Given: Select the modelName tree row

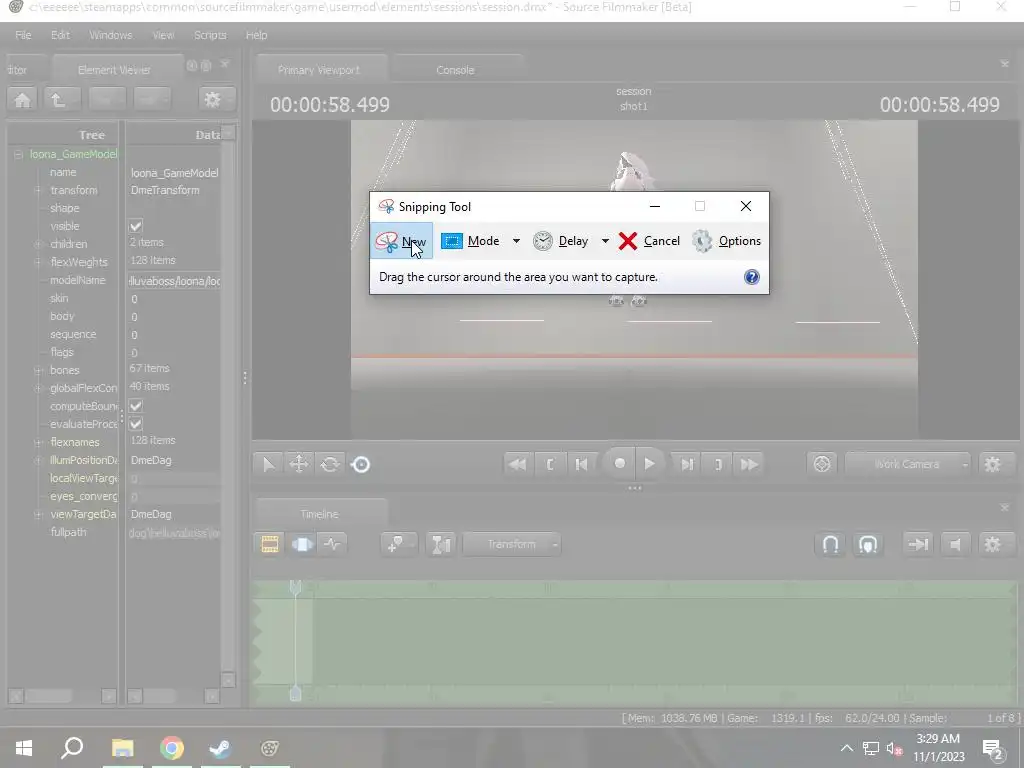Looking at the screenshot, I should pyautogui.click(x=78, y=280).
